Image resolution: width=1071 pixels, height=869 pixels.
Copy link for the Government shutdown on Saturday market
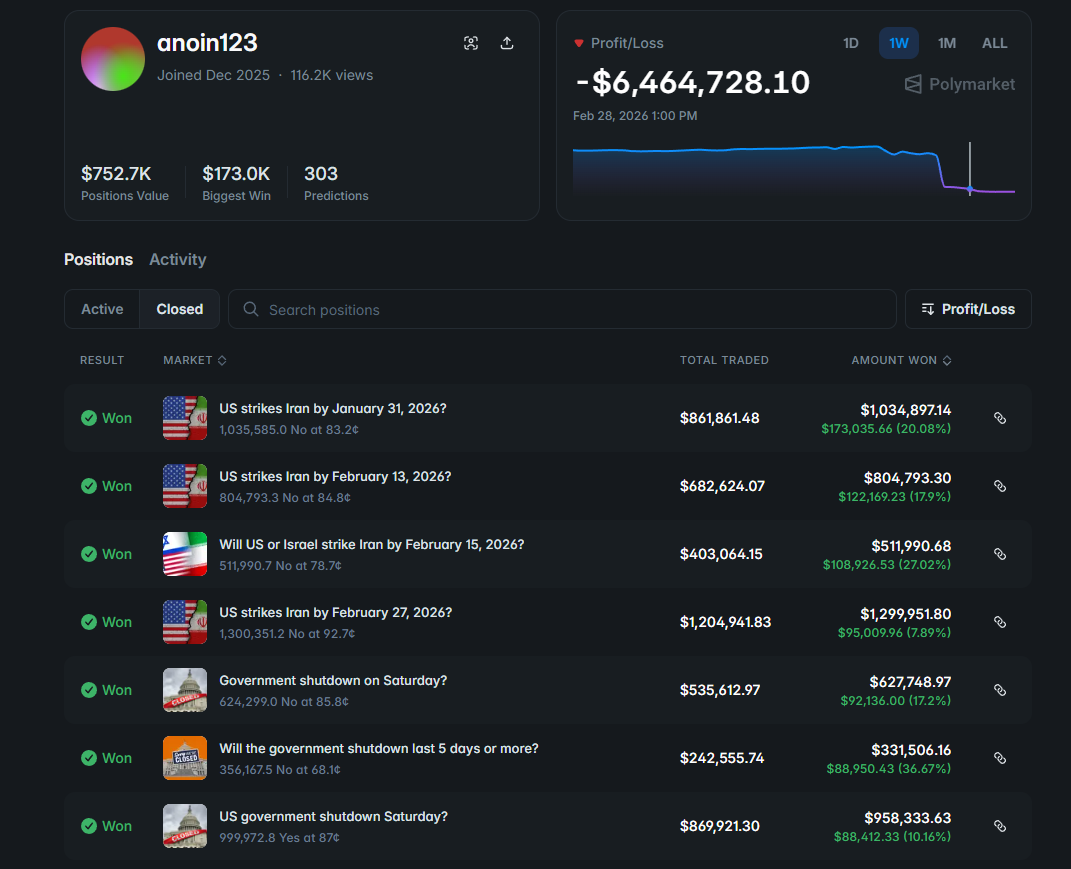1000,690
